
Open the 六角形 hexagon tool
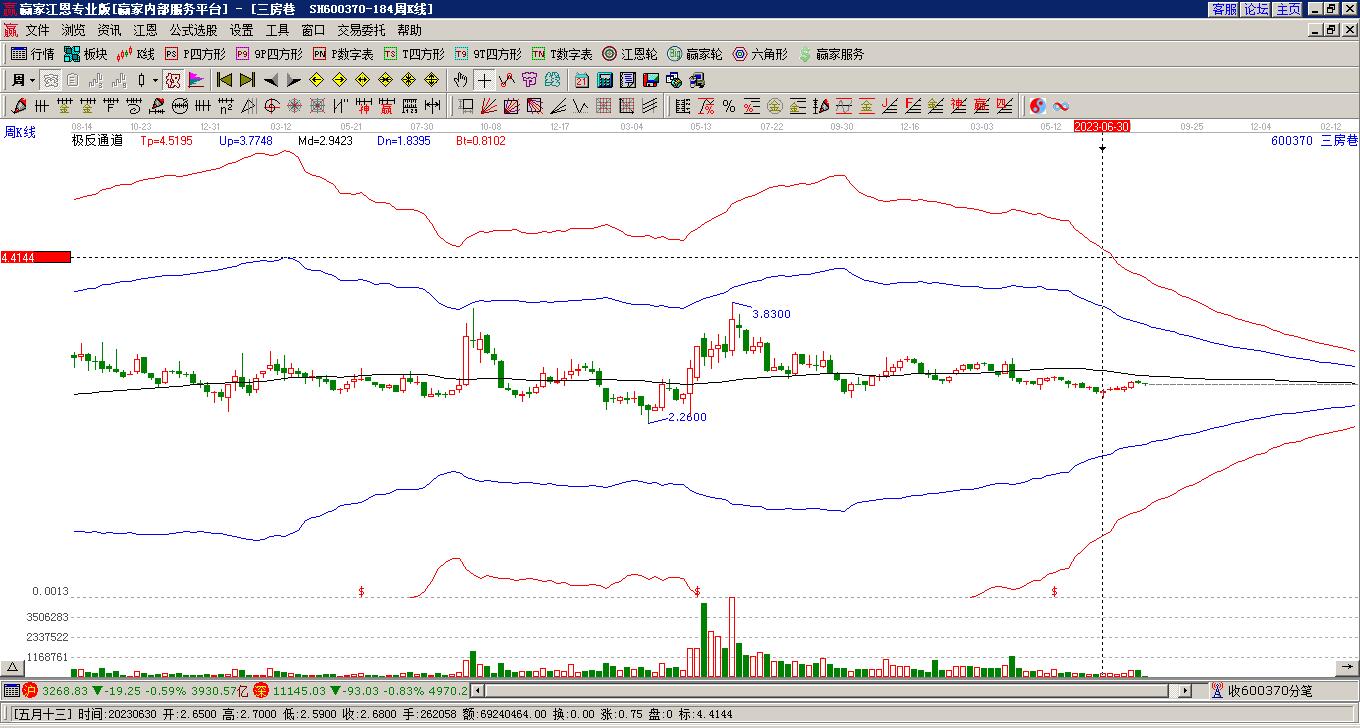(x=760, y=54)
